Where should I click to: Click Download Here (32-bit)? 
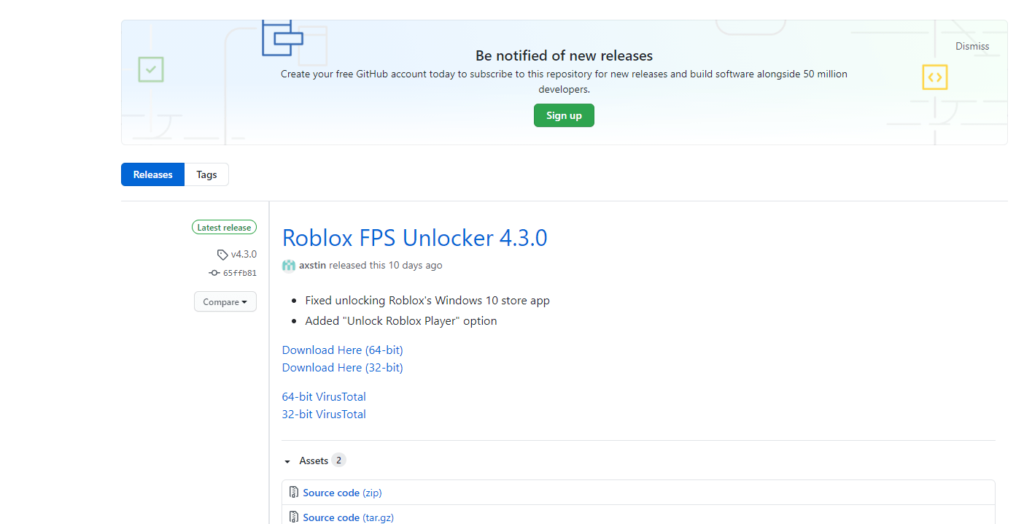coord(342,368)
